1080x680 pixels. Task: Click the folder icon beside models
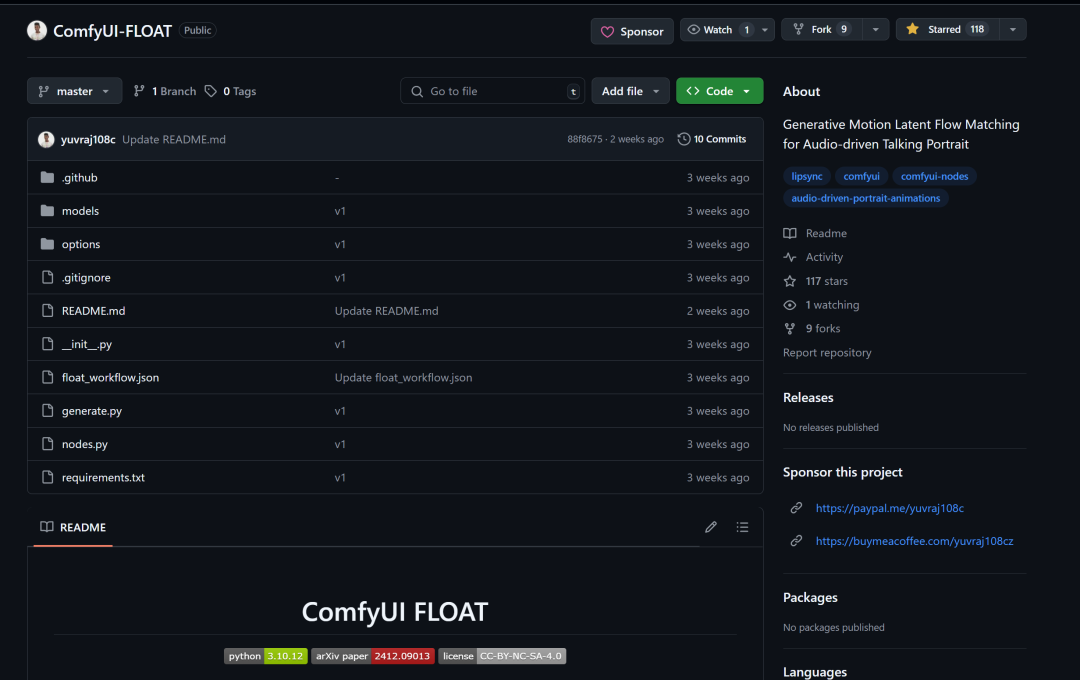[x=47, y=211]
